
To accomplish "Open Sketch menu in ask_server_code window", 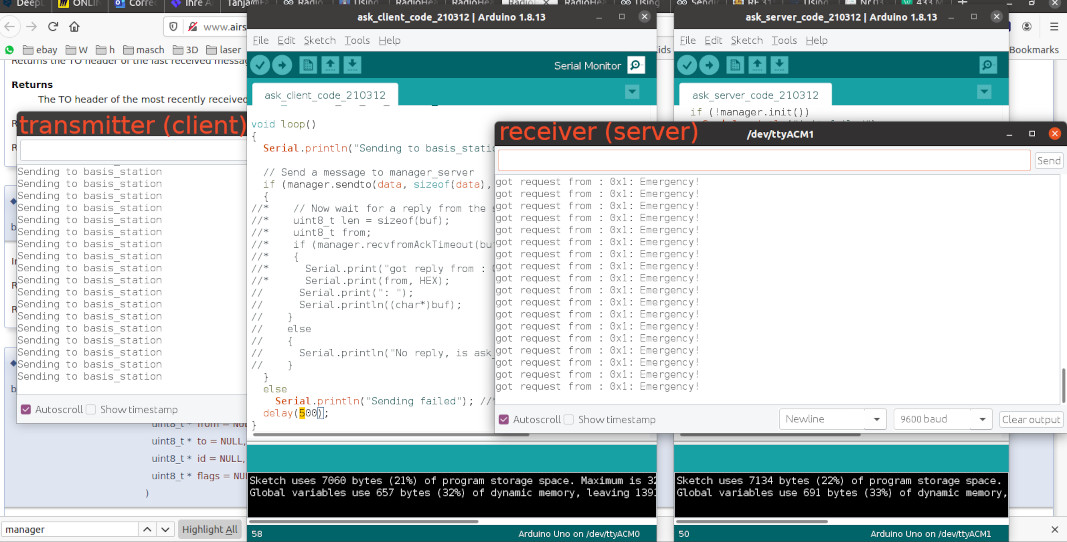I will click(746, 40).
